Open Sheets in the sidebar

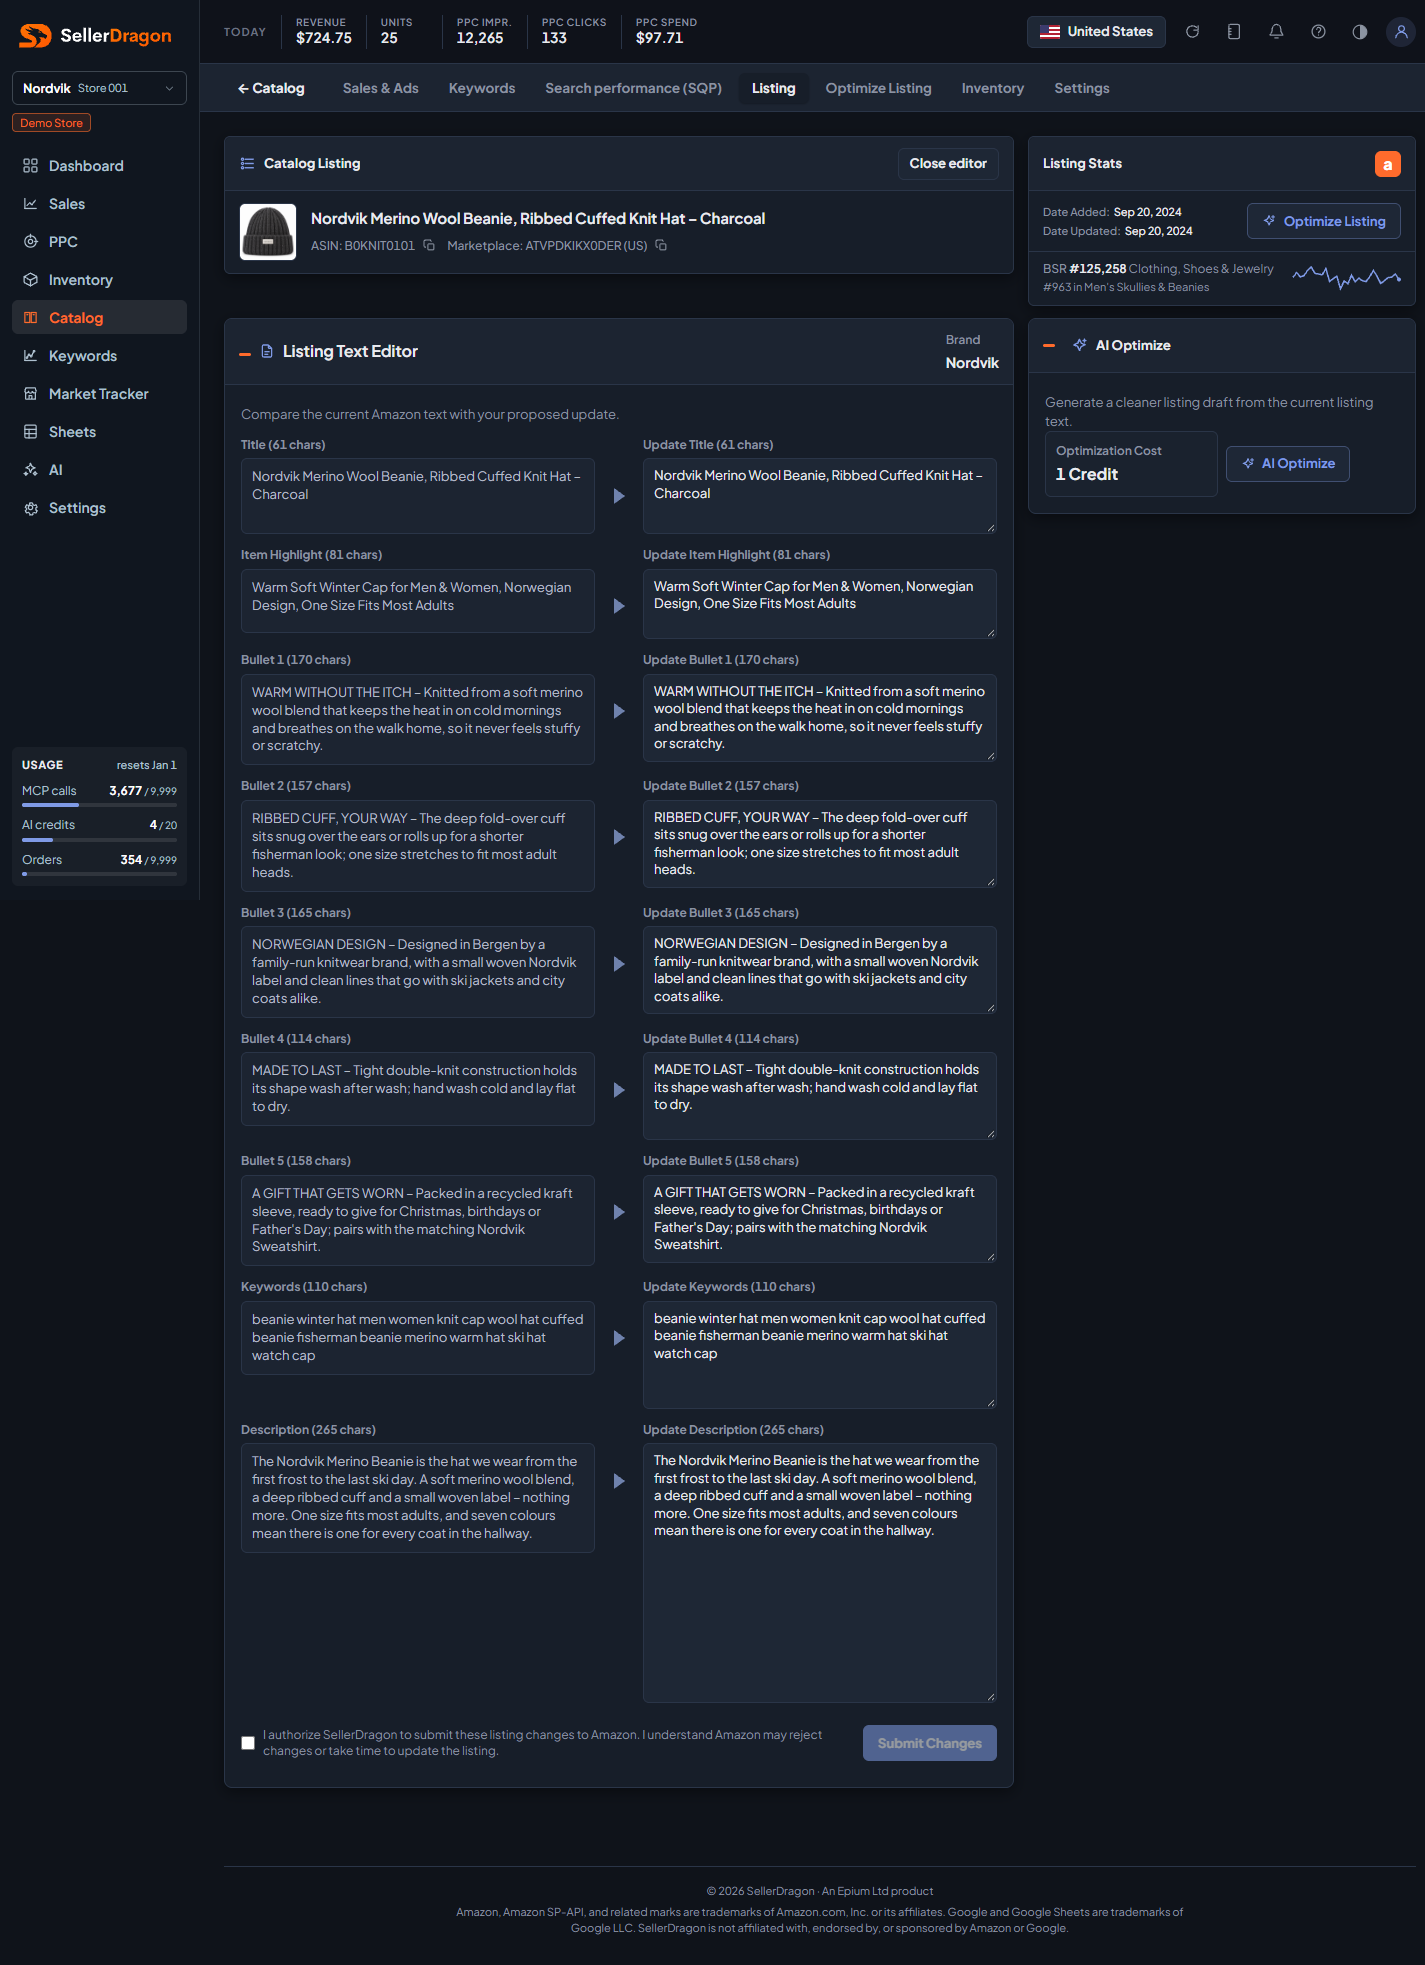99,432
